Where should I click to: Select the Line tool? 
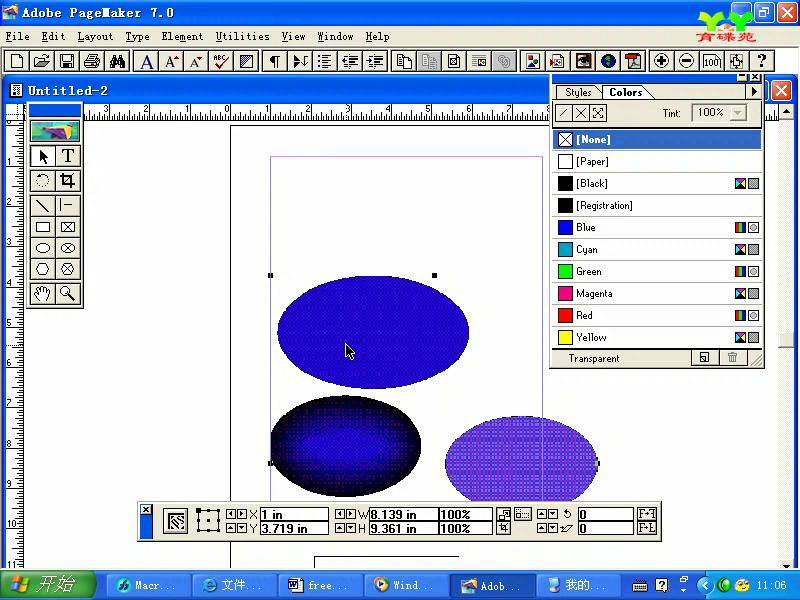43,205
